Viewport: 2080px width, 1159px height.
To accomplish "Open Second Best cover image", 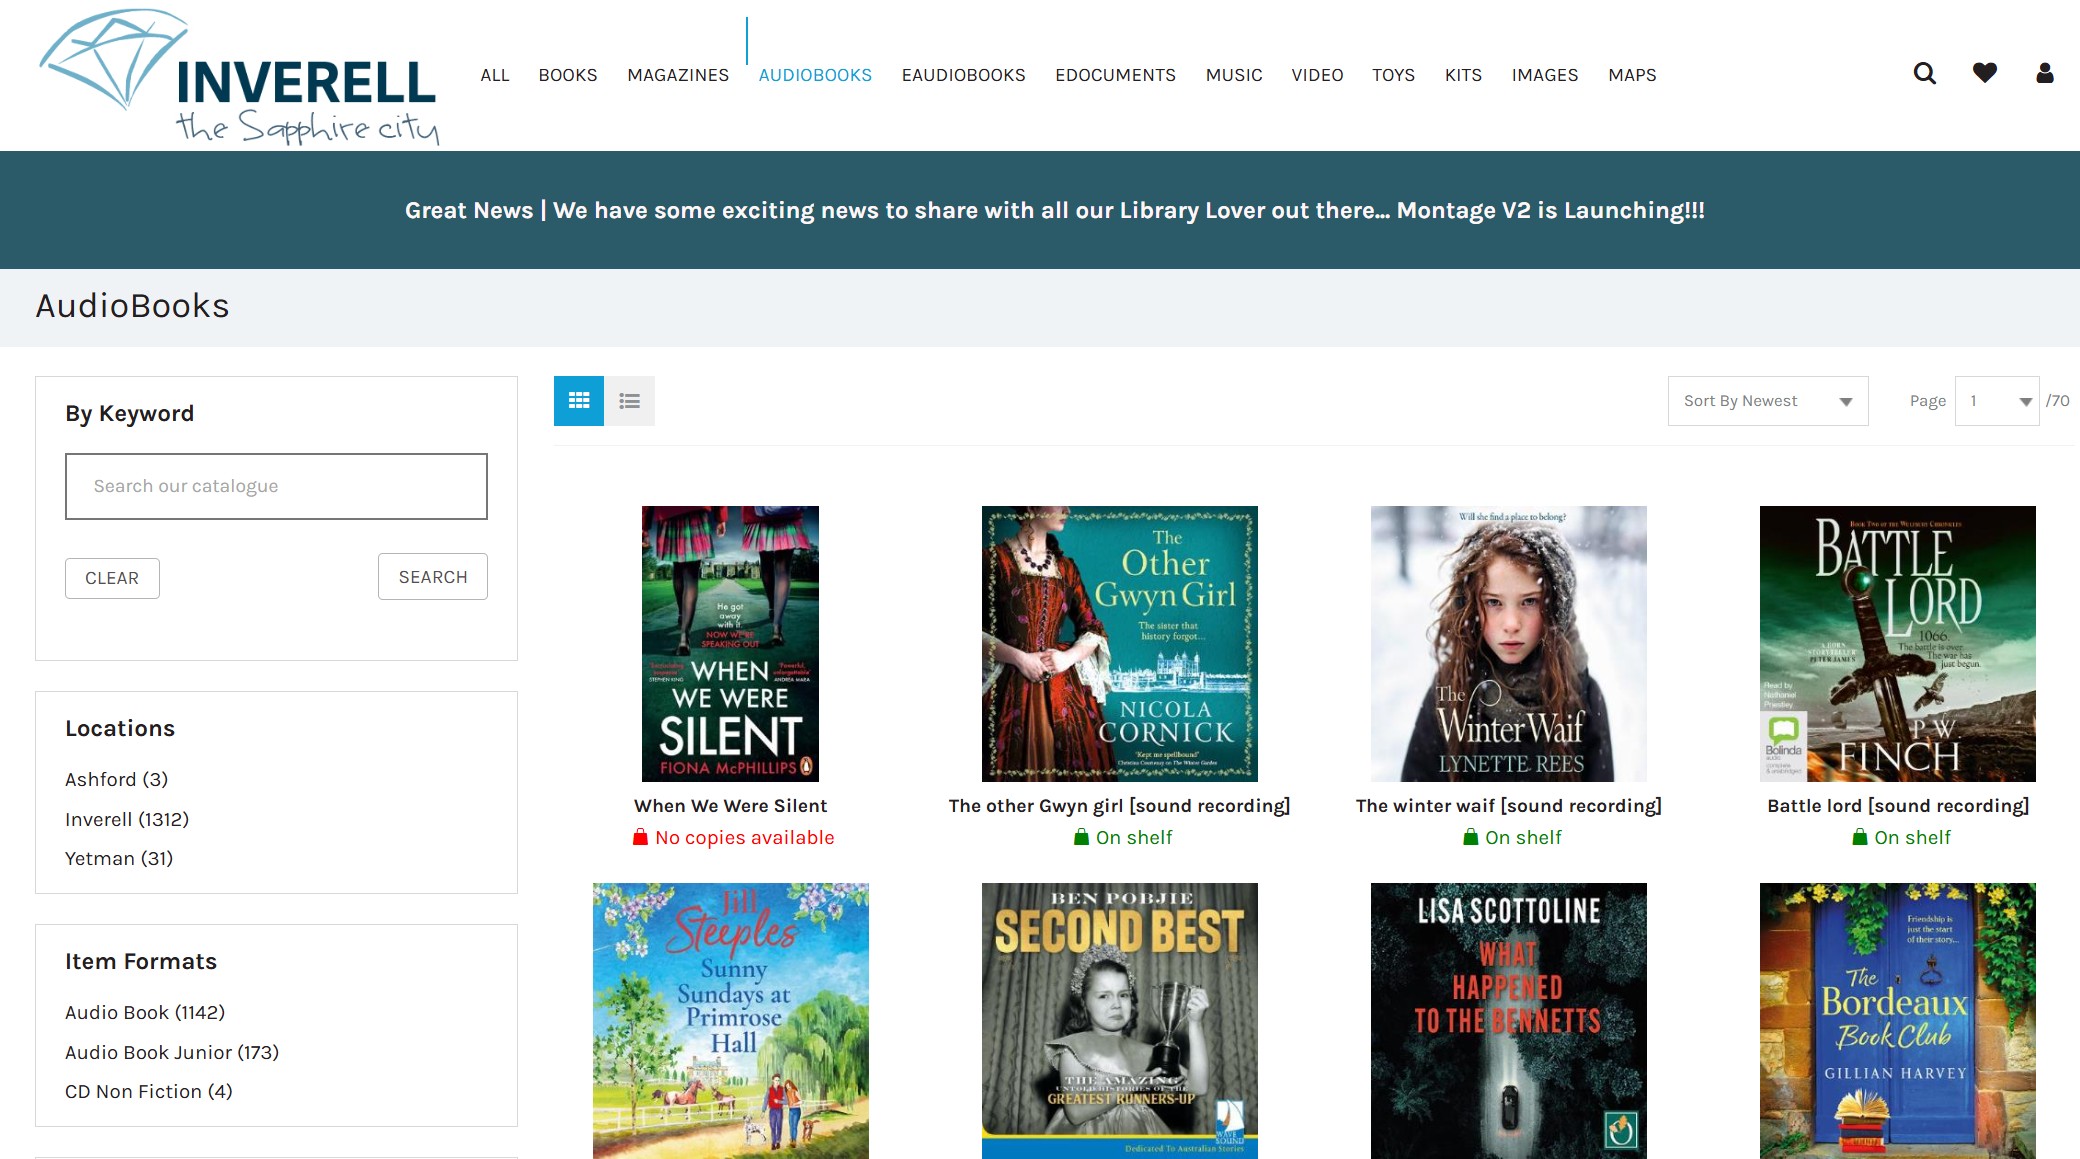I will click(1119, 1020).
